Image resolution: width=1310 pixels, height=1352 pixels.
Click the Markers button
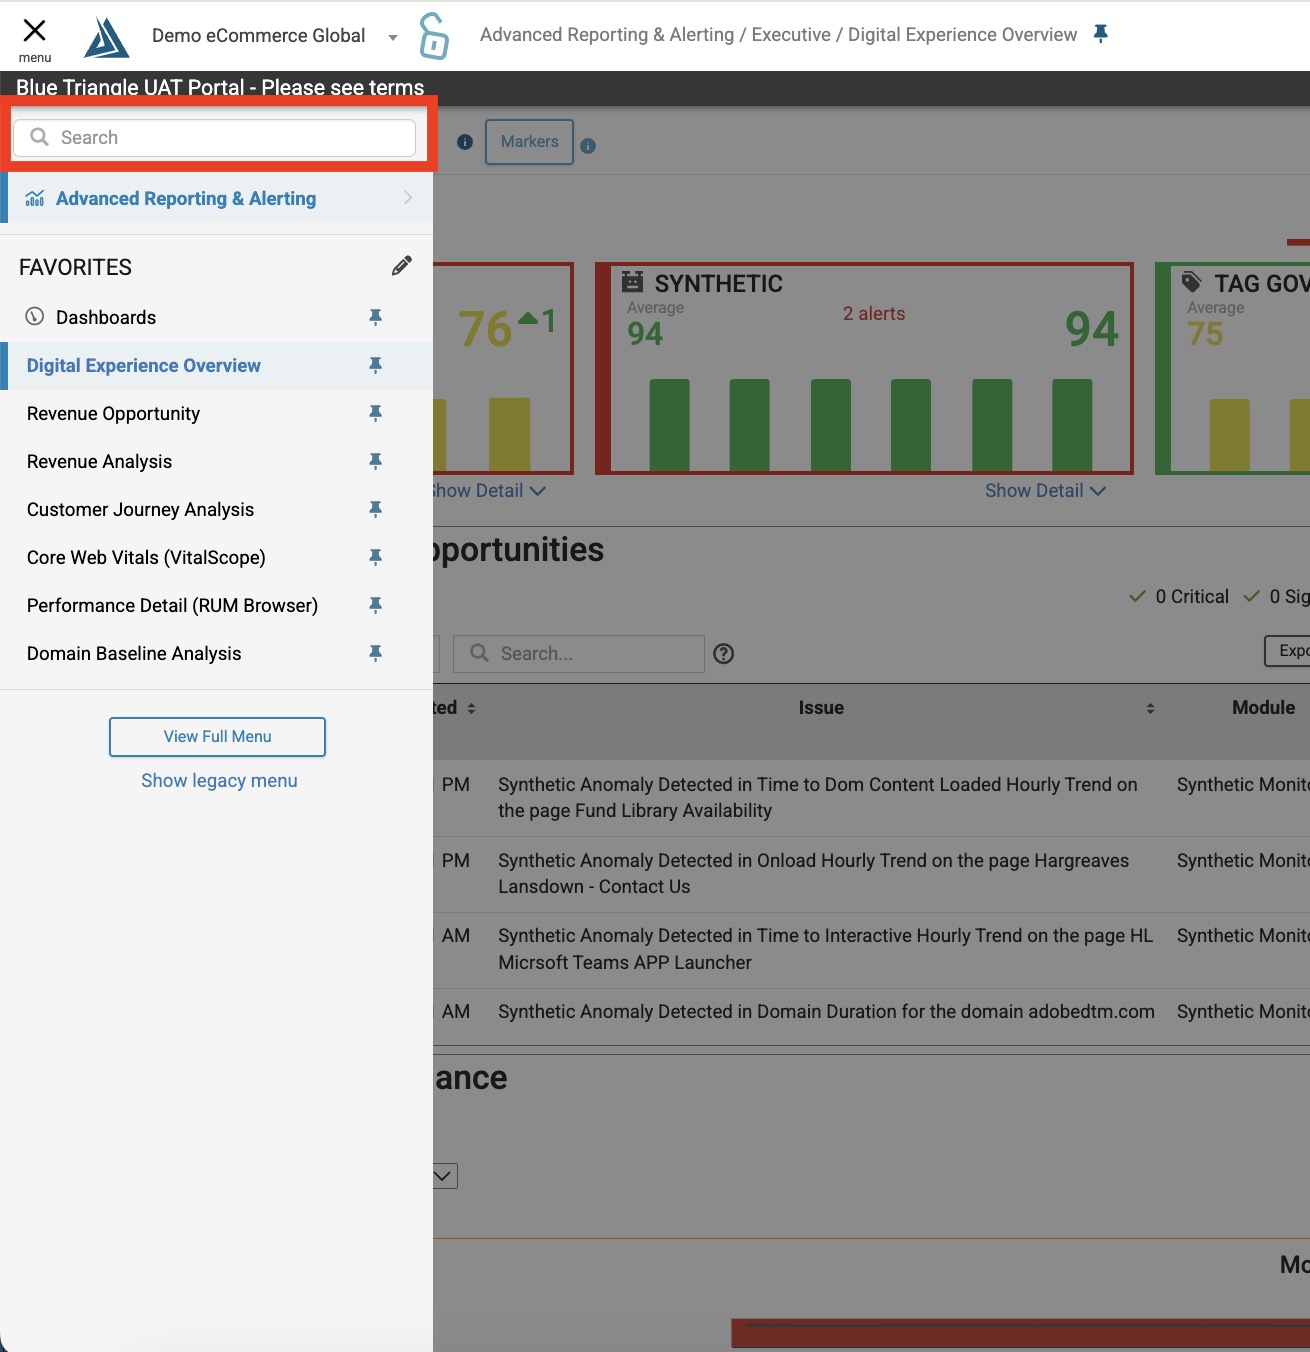529,142
